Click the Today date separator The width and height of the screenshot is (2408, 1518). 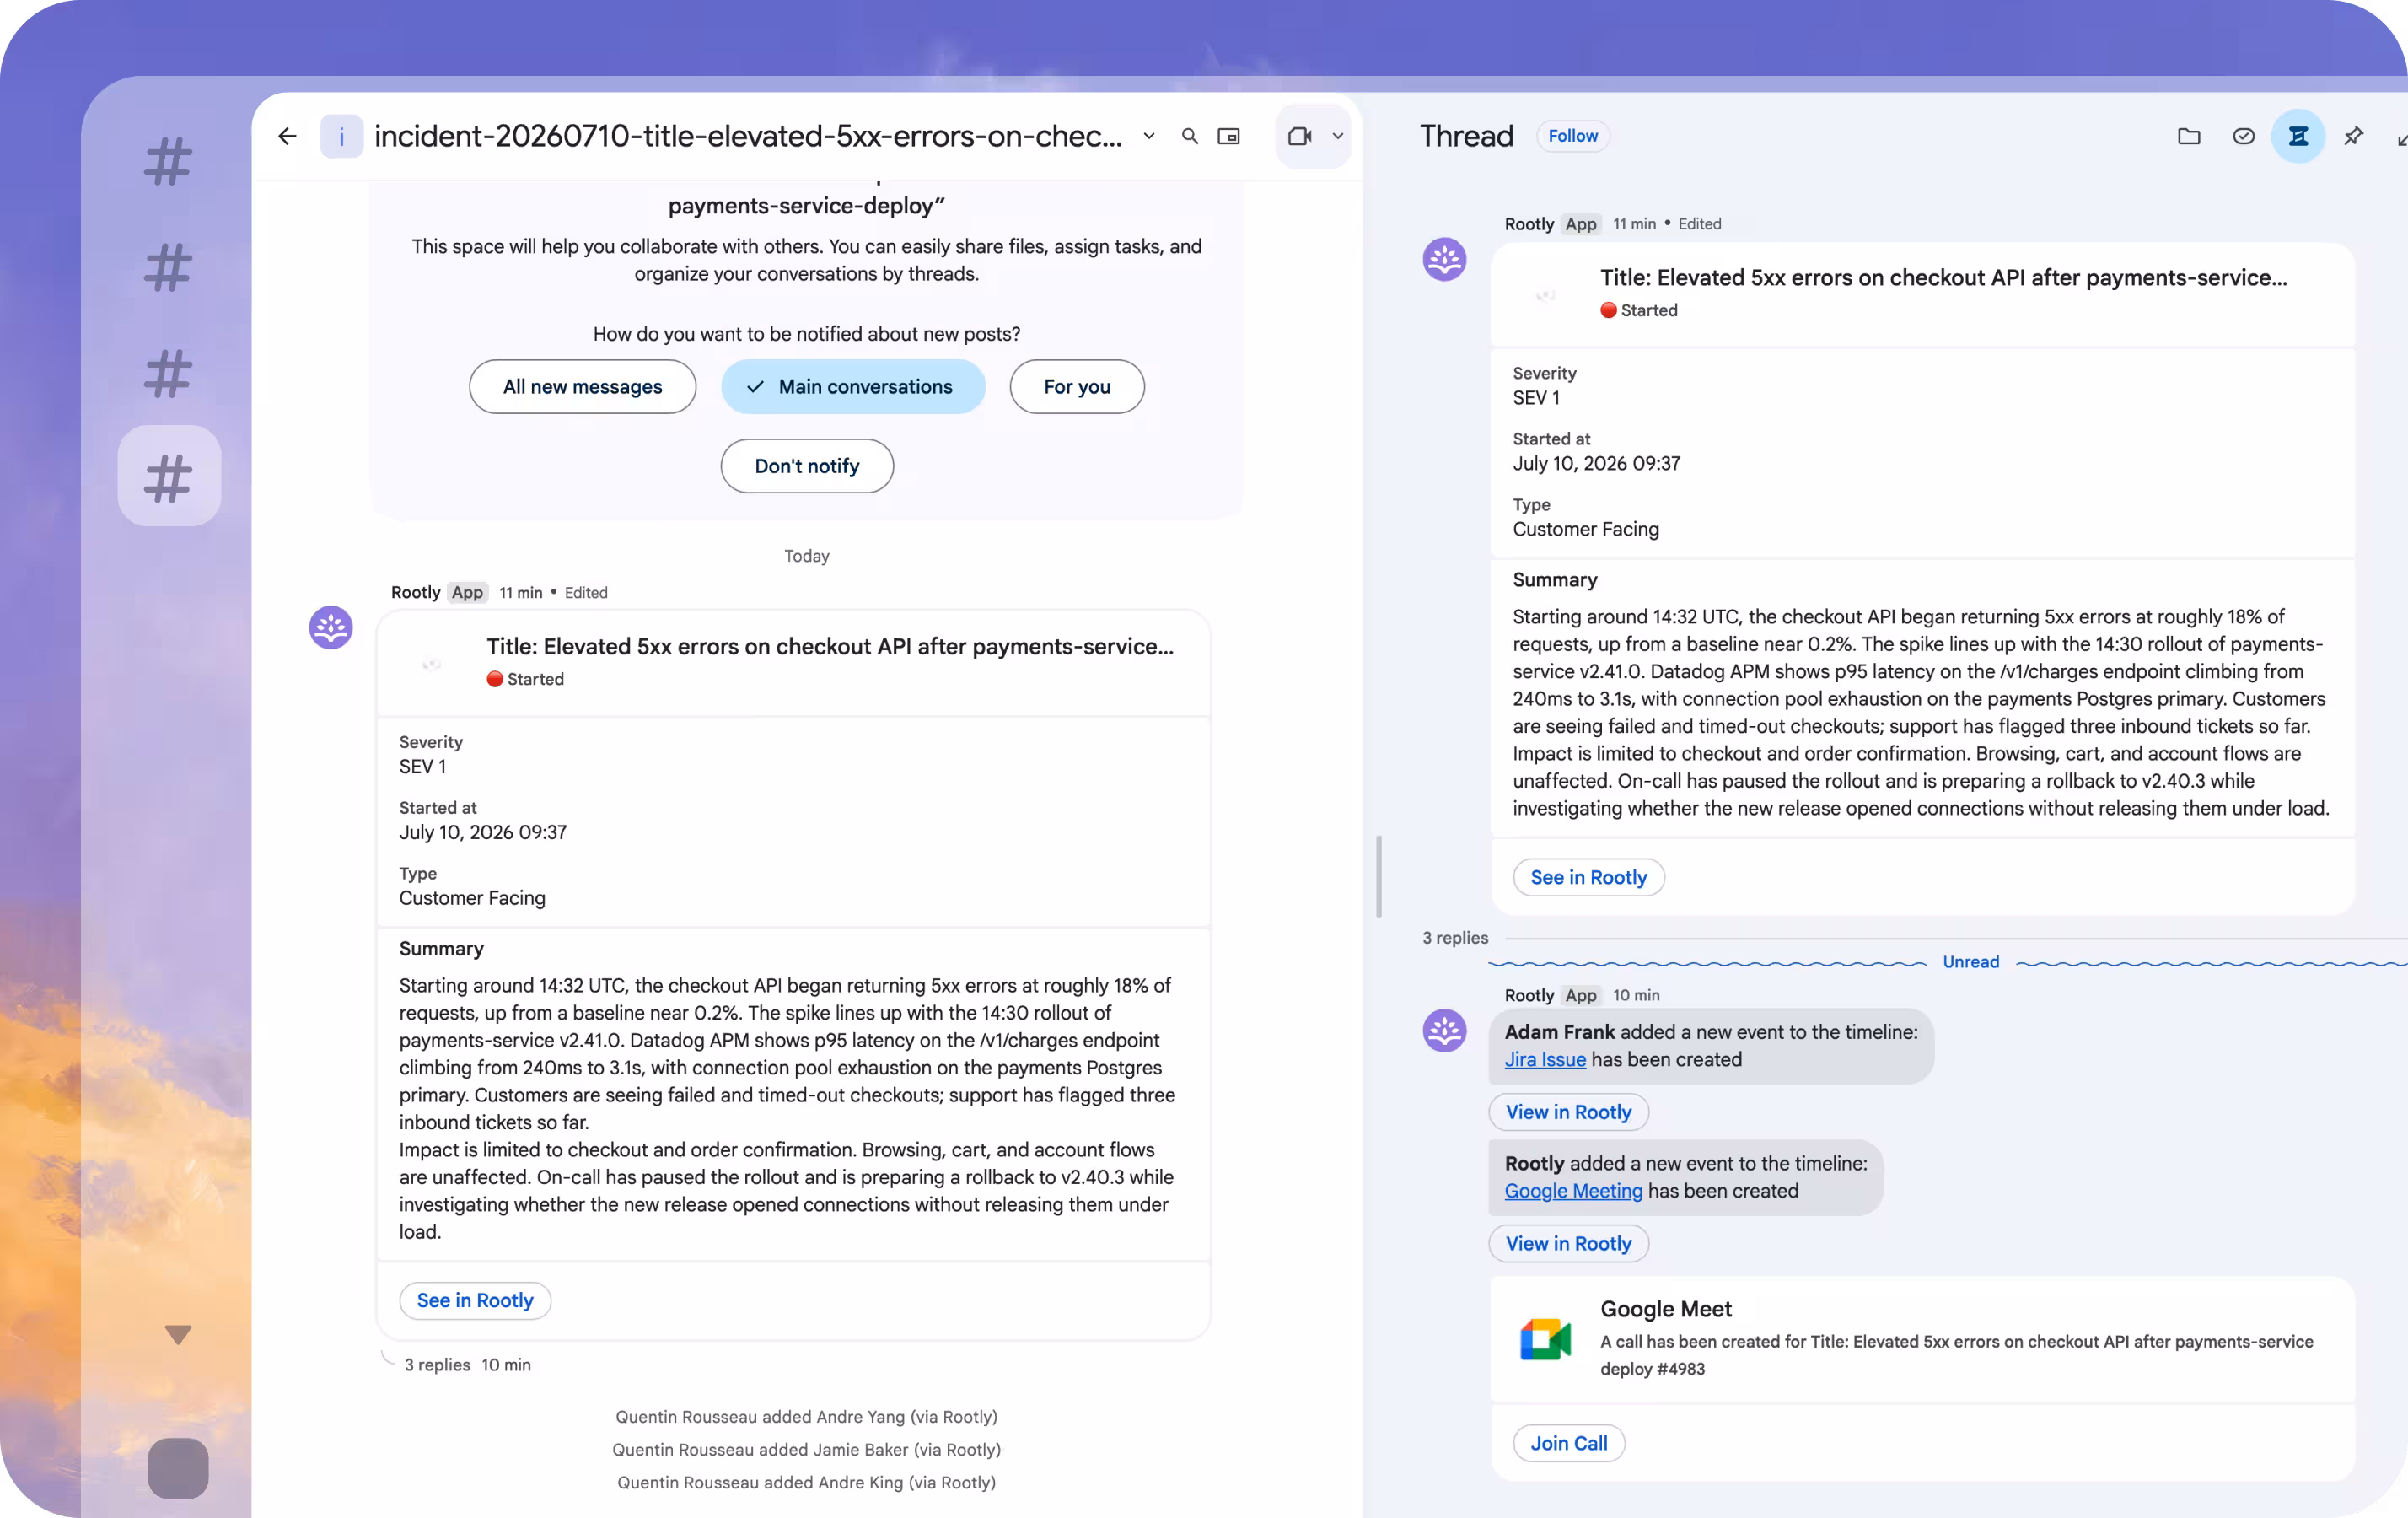click(806, 556)
